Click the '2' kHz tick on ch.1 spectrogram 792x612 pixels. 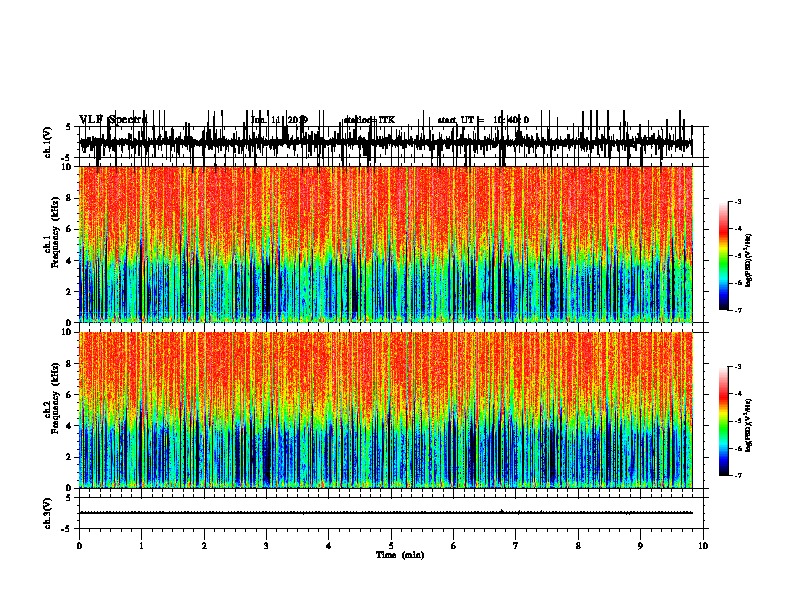70,292
